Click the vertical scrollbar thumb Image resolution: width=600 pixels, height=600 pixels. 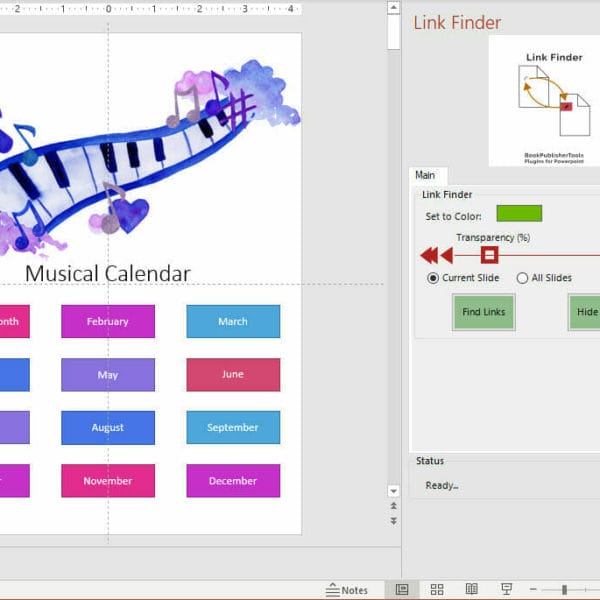tap(393, 32)
